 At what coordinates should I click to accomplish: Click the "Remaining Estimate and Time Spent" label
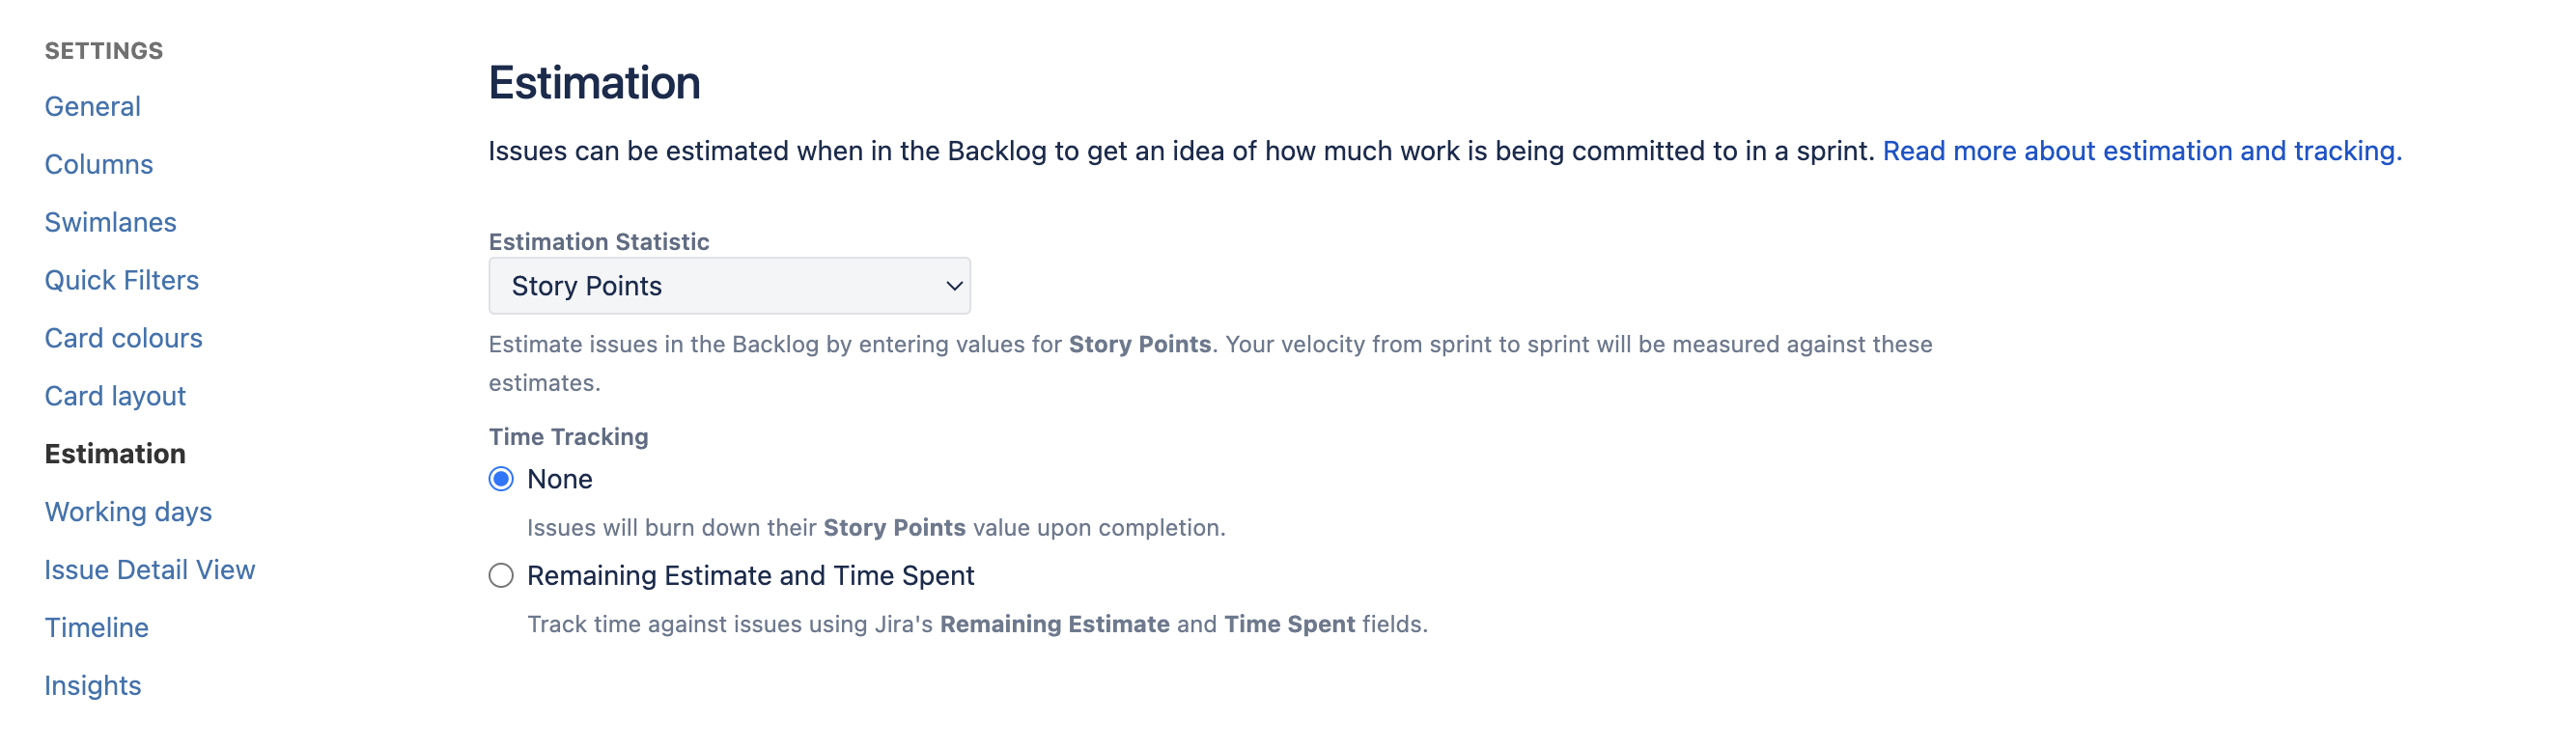click(x=750, y=576)
